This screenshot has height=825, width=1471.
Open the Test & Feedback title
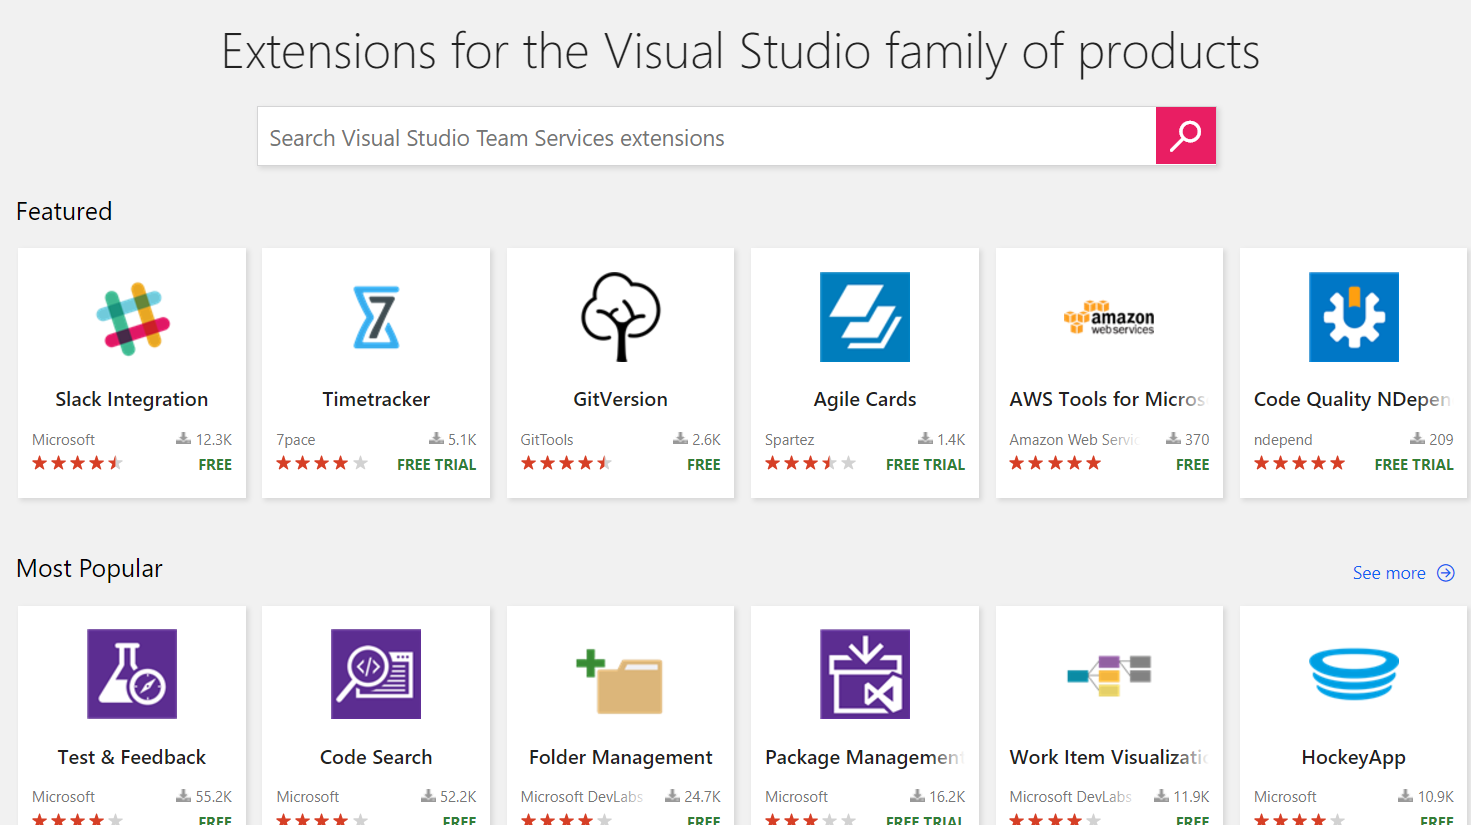click(x=132, y=757)
